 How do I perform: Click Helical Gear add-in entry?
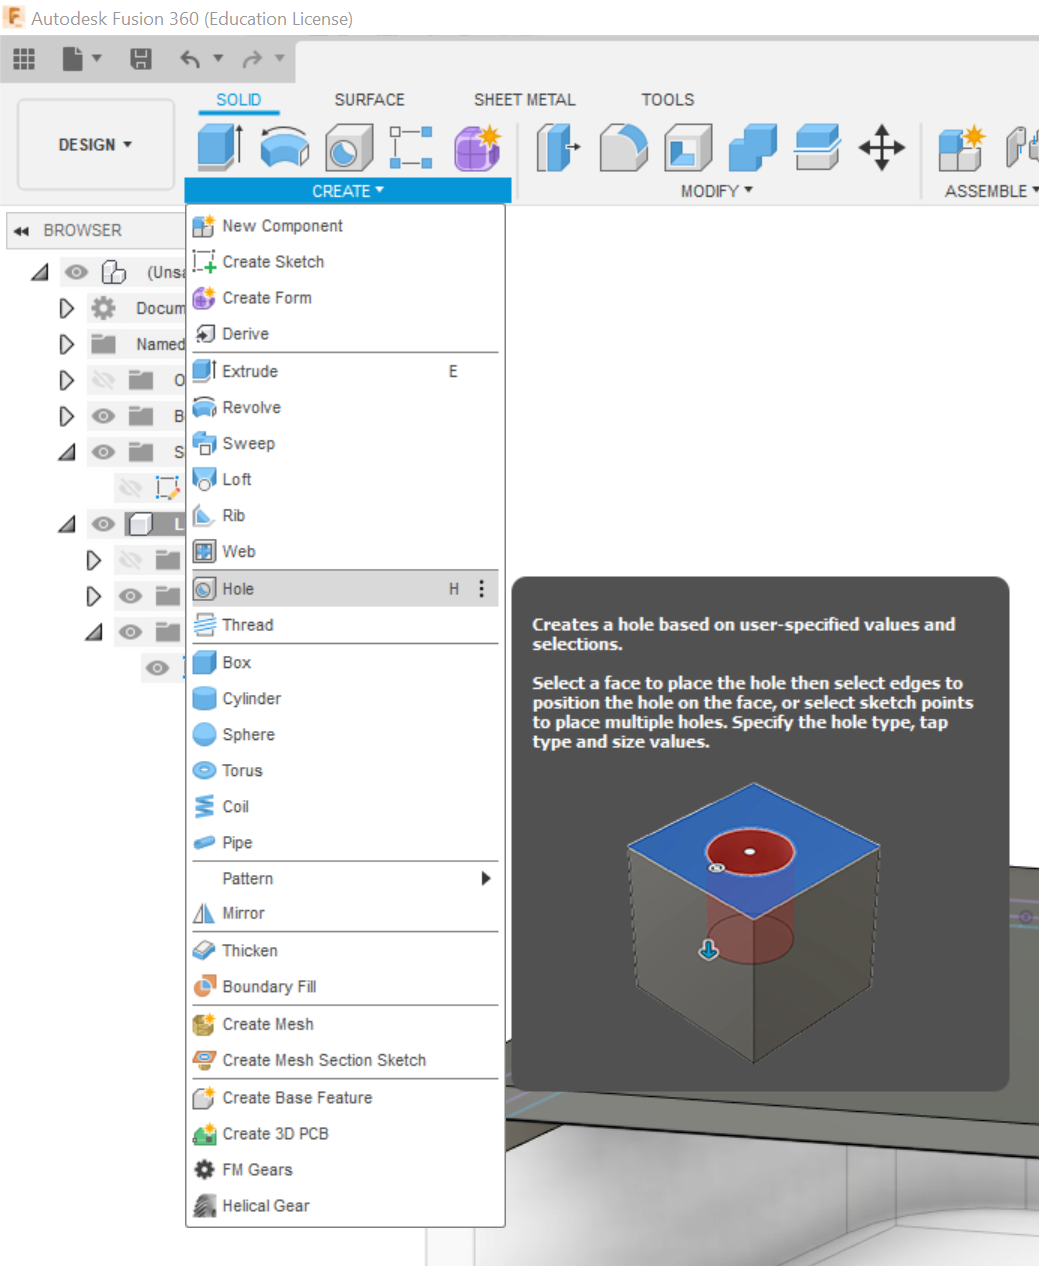coord(345,1206)
